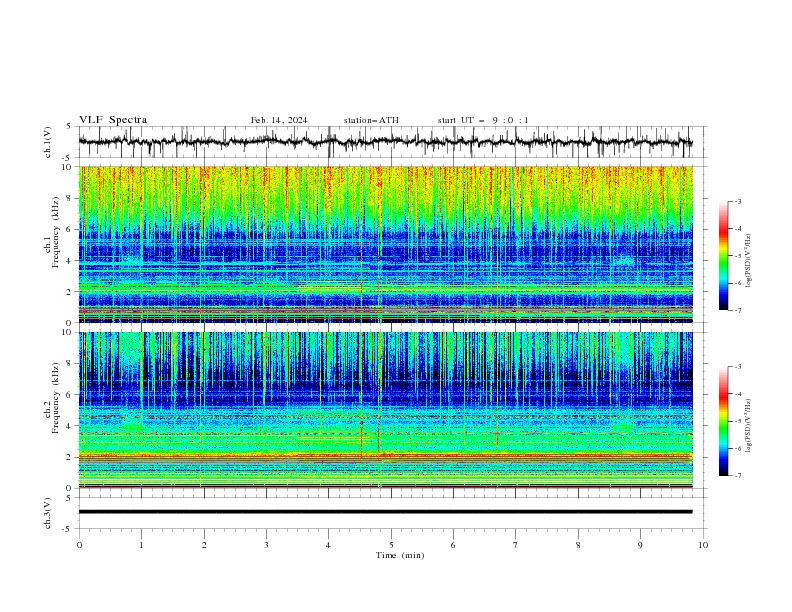Click time tick label '3' on the x-axis
The image size is (792, 612).
click(x=266, y=545)
